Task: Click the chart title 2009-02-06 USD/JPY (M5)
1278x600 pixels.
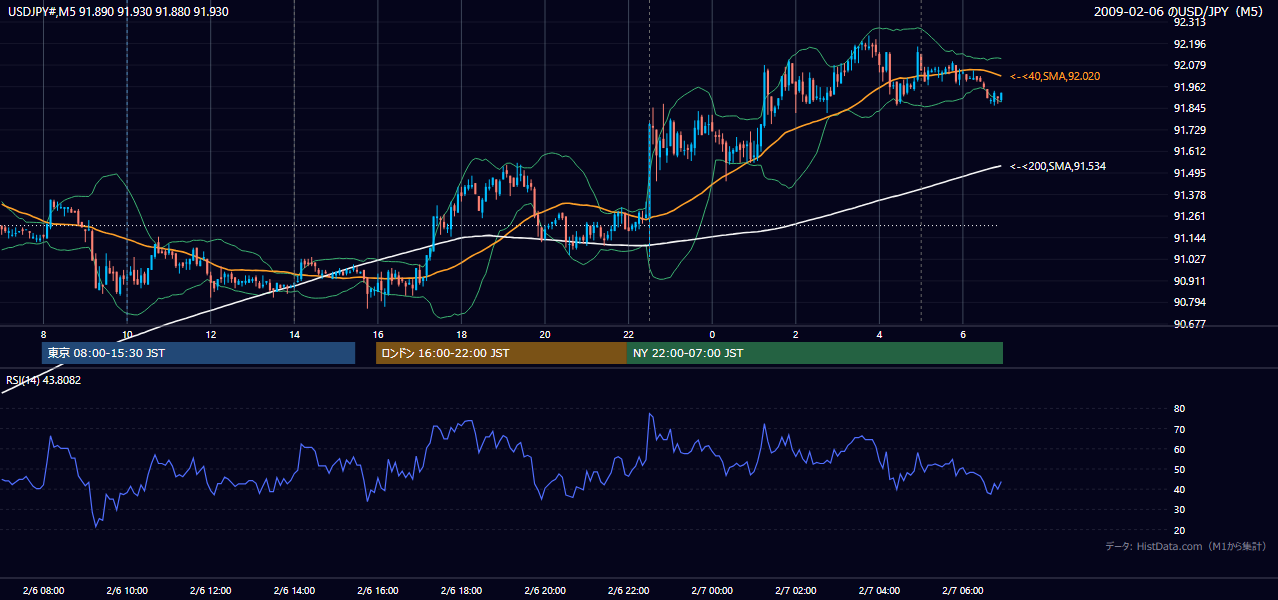Action: [x=1180, y=12]
